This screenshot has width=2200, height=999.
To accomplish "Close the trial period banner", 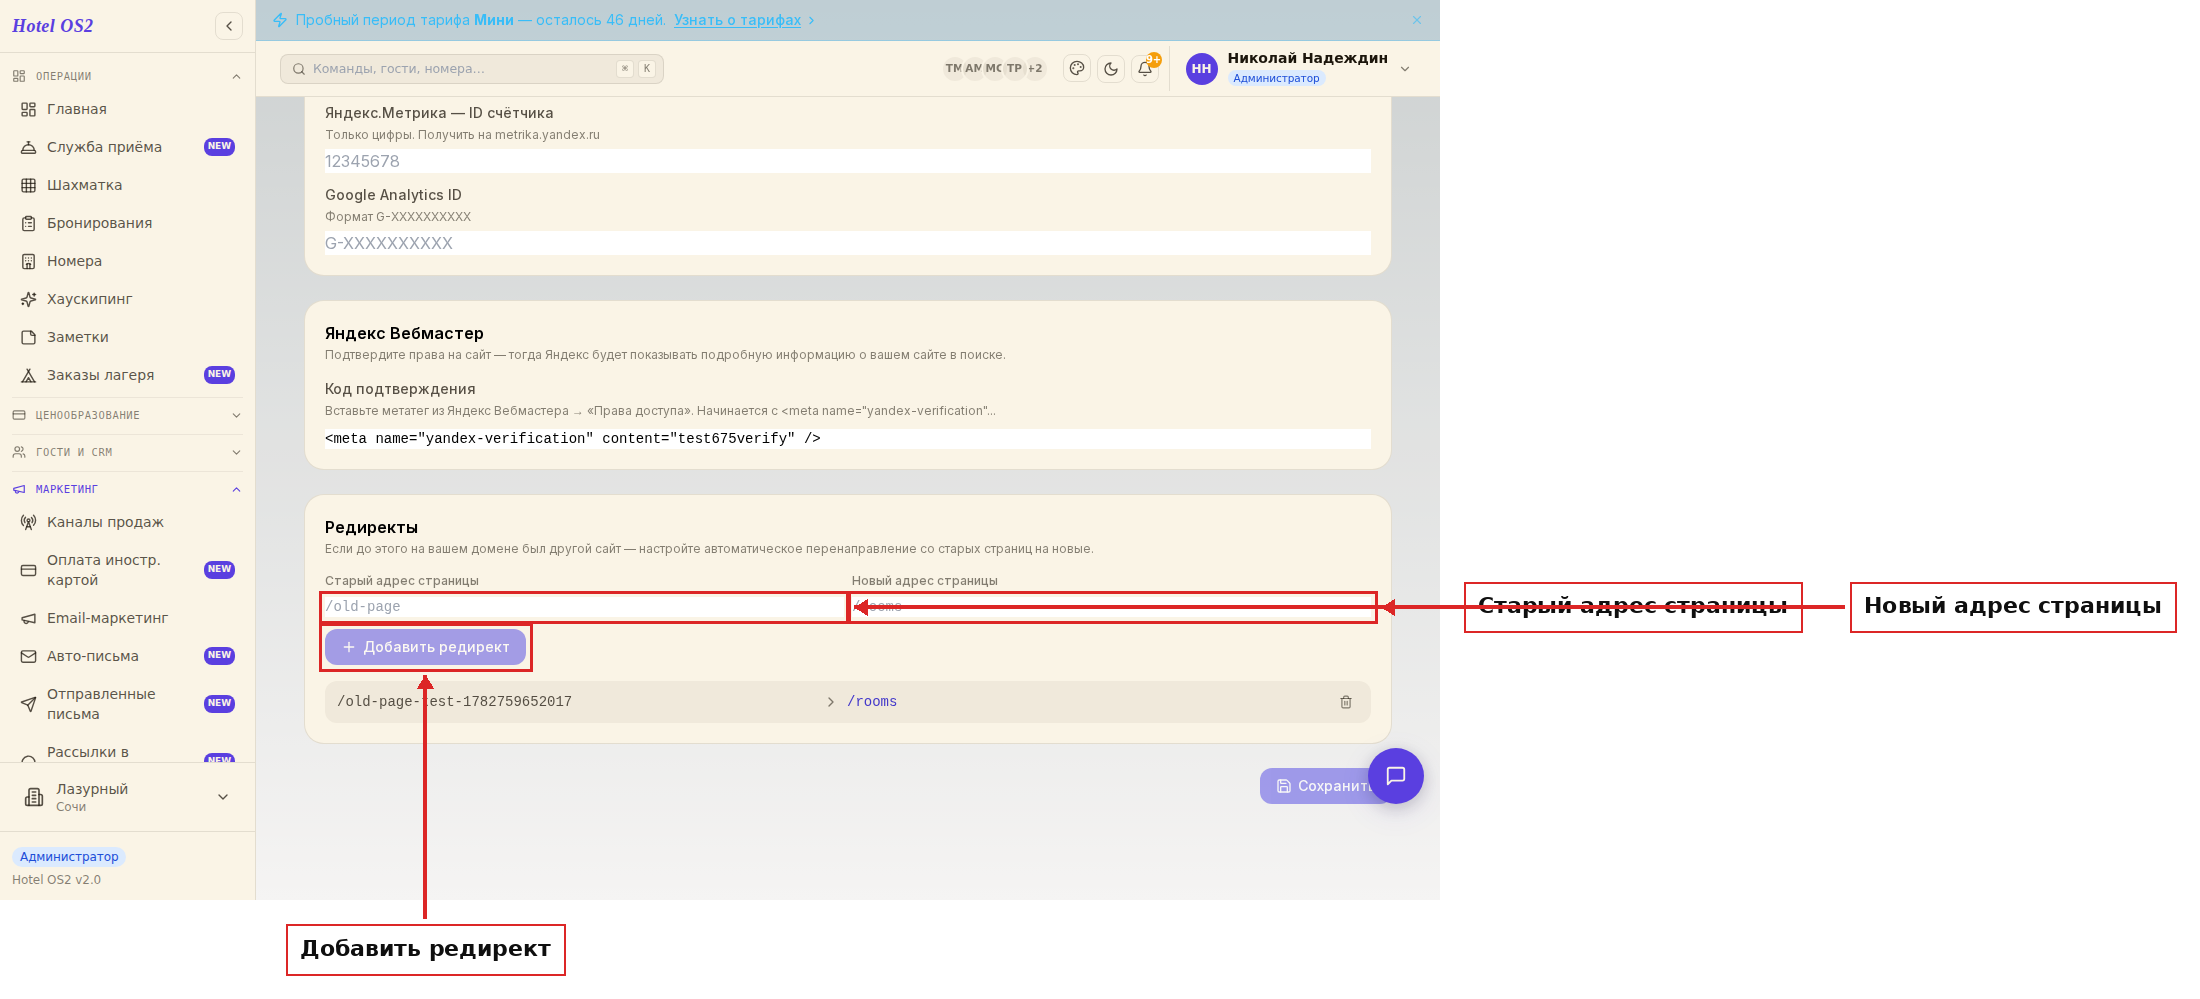I will click(x=1417, y=20).
